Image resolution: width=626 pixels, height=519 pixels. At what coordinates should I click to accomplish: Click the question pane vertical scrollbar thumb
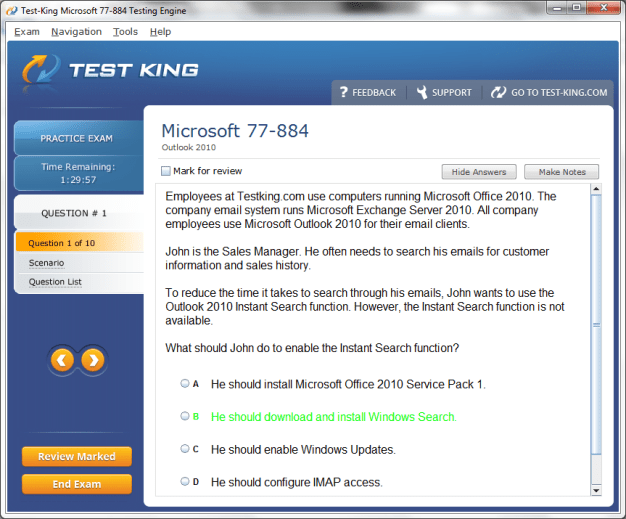596,324
